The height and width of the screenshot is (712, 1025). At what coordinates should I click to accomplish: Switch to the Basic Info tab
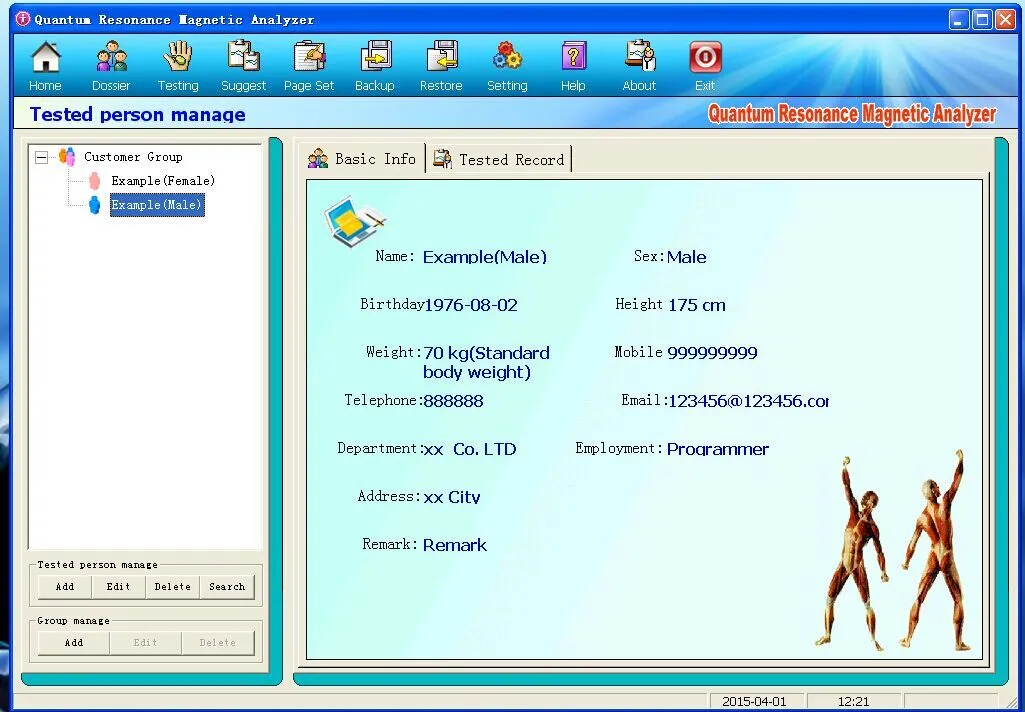pyautogui.click(x=375, y=158)
